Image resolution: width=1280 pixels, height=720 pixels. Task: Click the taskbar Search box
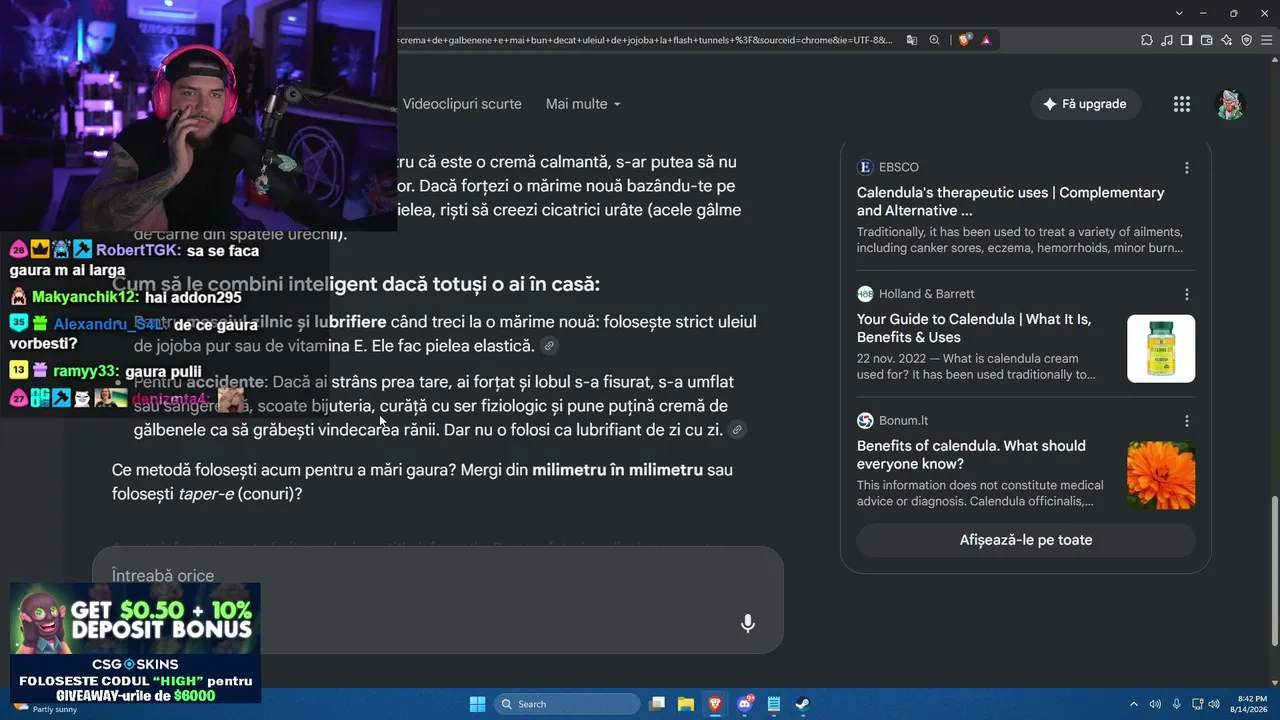tap(567, 704)
